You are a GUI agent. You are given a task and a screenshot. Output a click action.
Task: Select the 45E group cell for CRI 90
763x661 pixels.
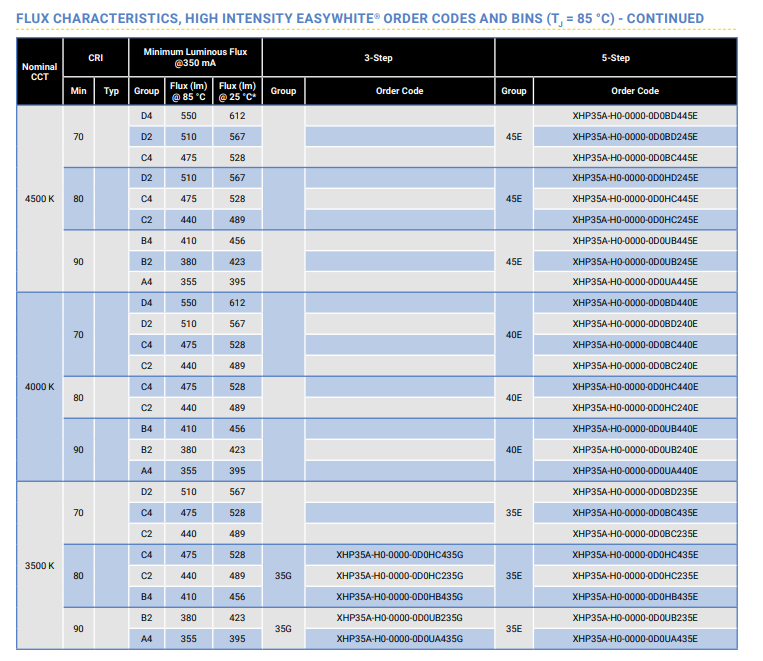coord(514,262)
